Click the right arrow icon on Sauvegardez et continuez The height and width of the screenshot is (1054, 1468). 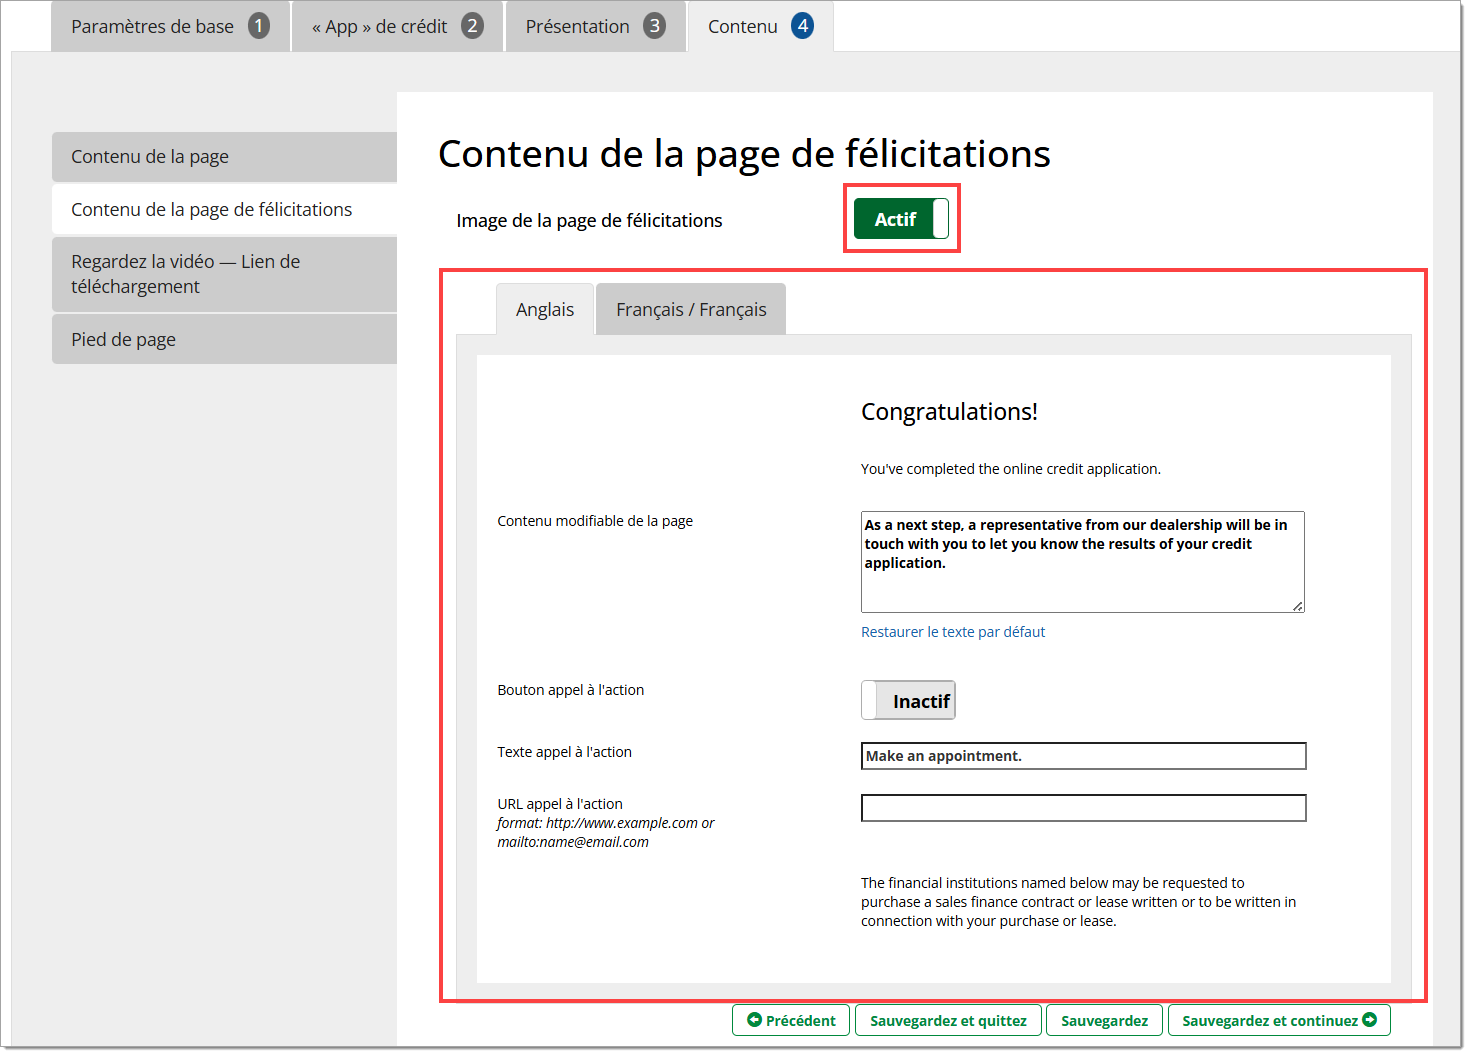coord(1370,1020)
